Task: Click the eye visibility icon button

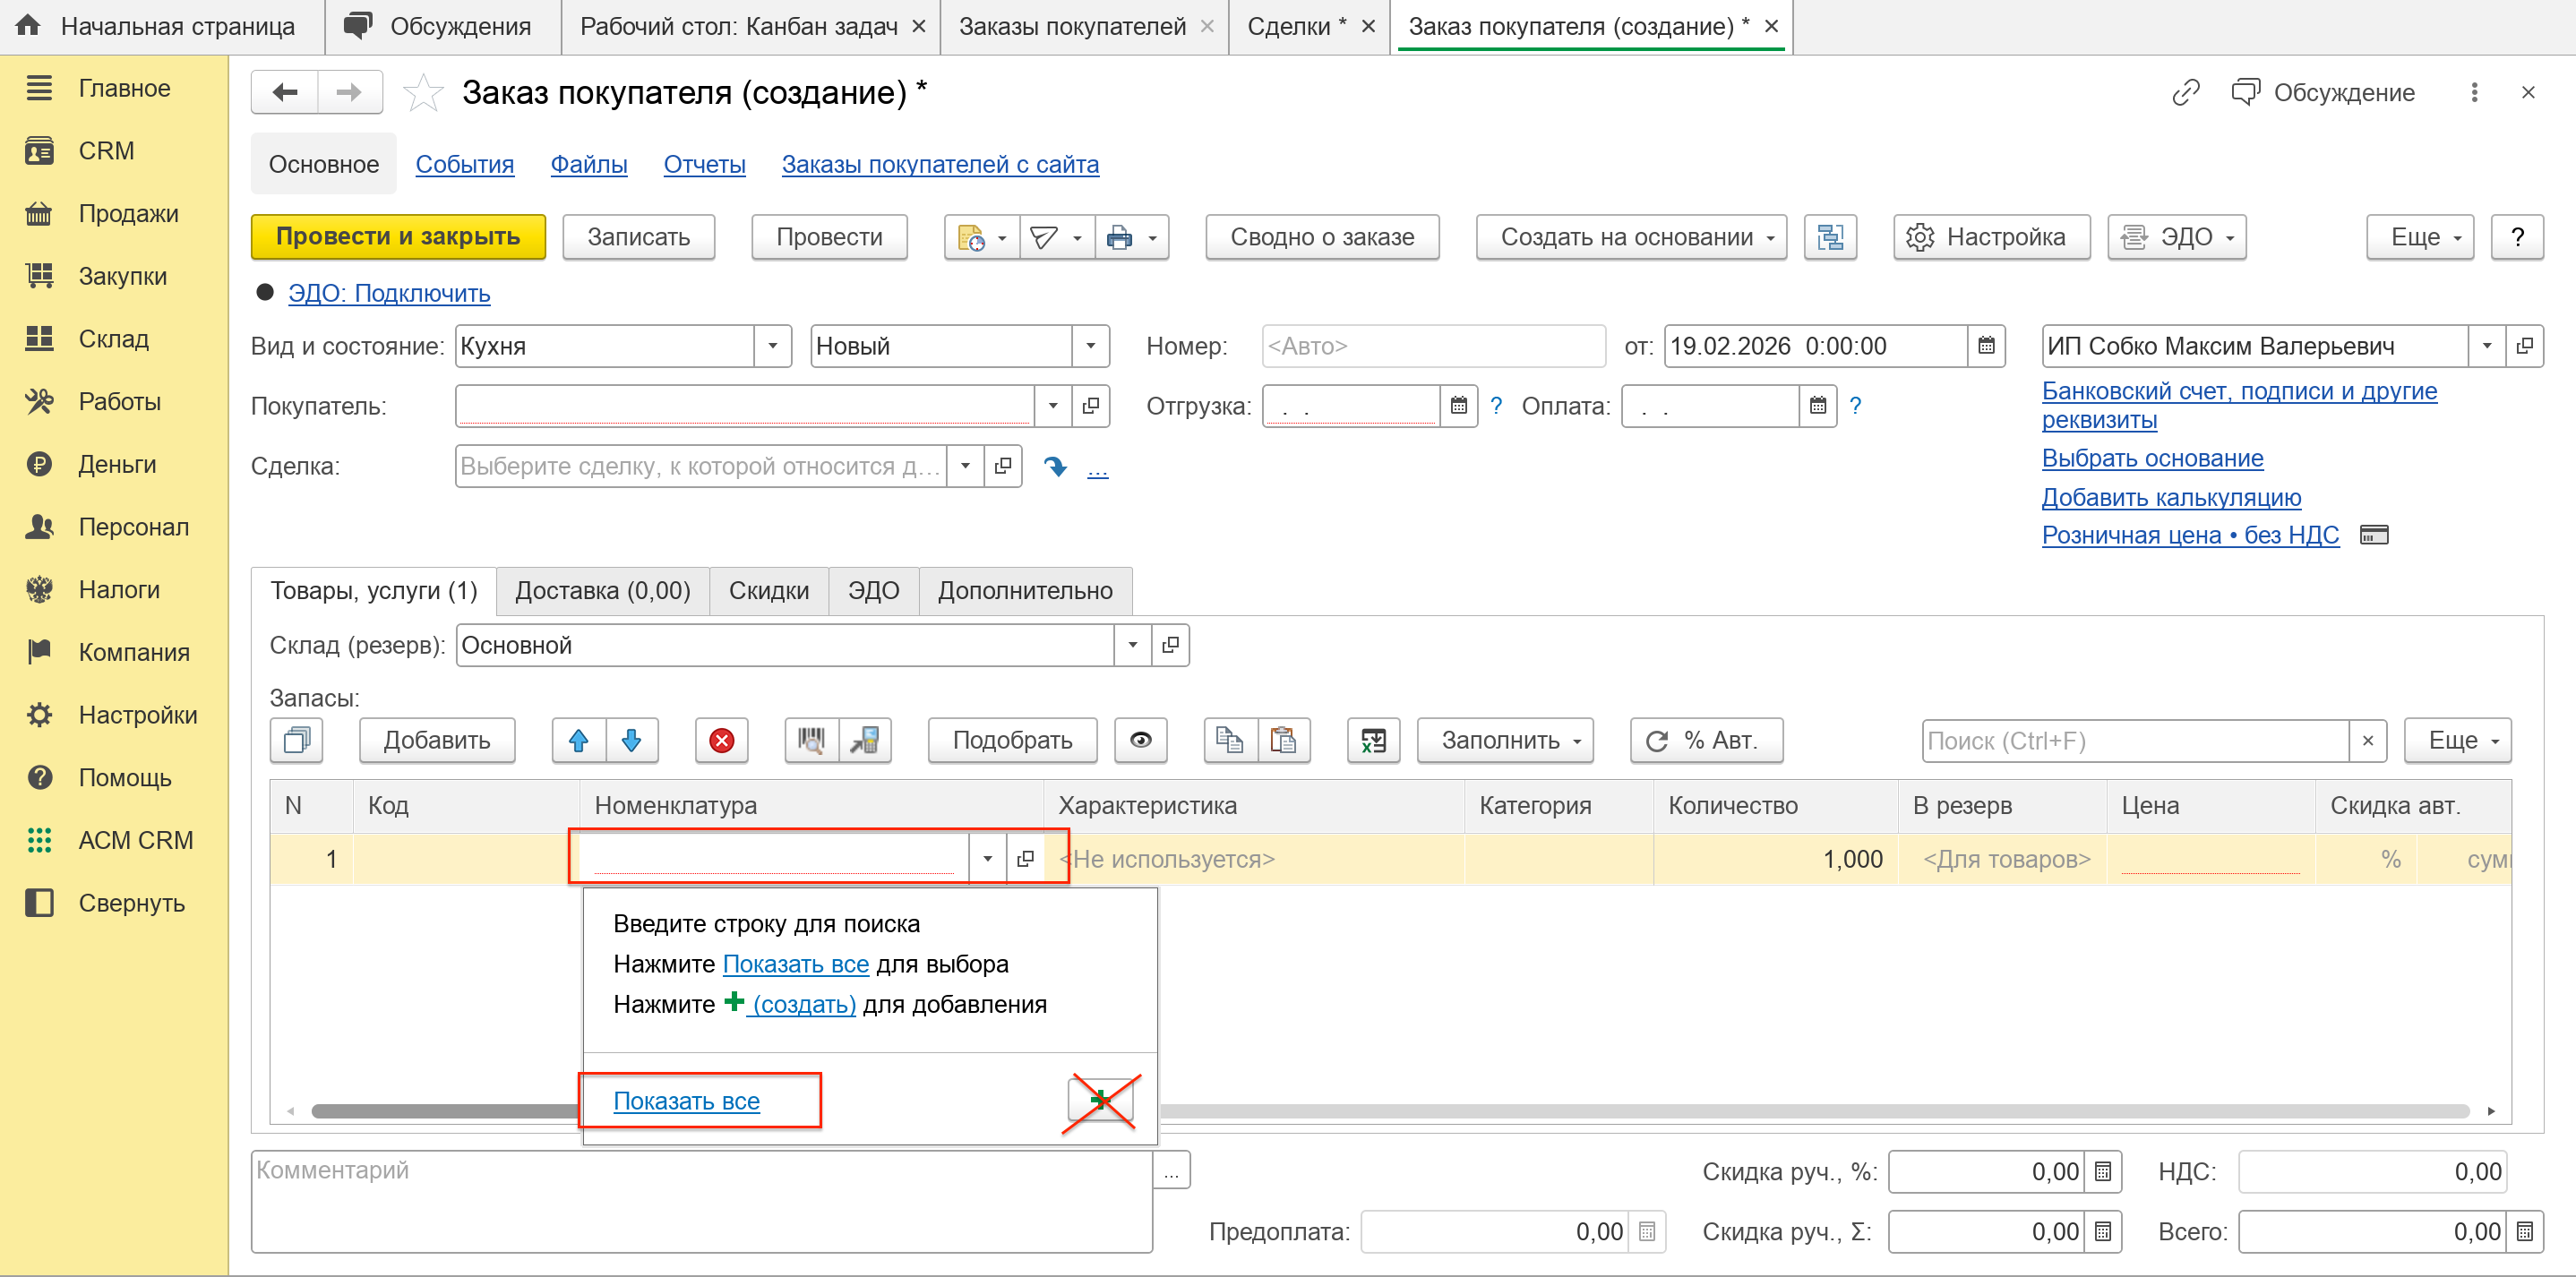Action: pos(1140,740)
